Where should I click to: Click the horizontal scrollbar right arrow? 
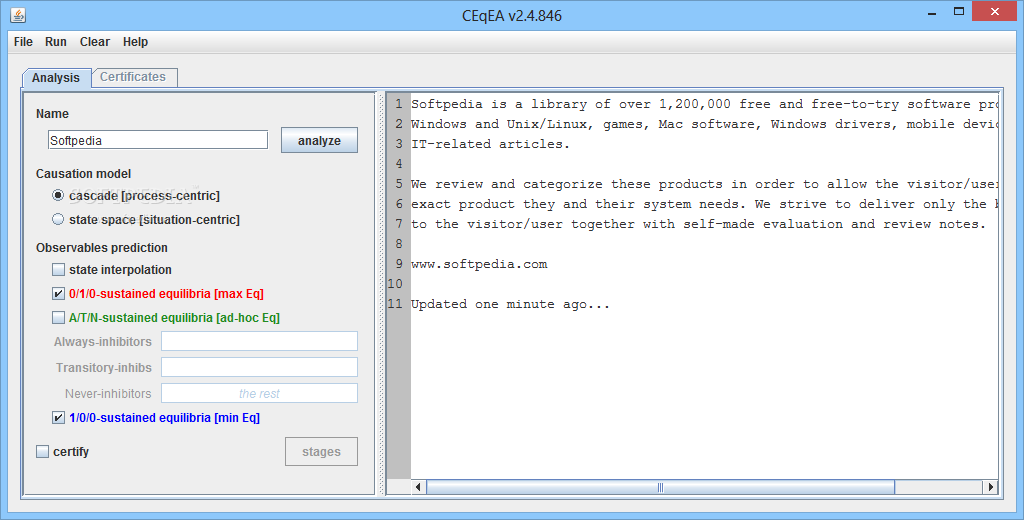click(x=990, y=487)
